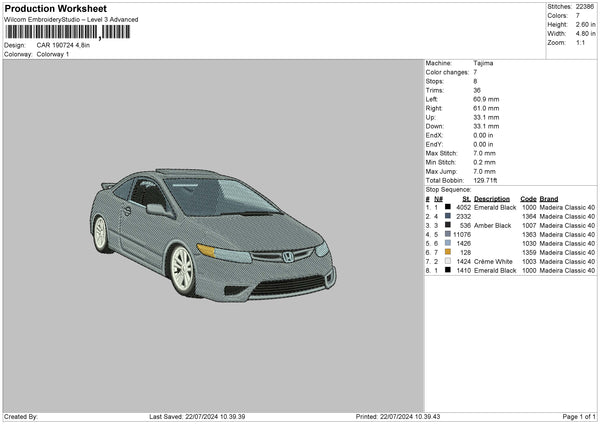The height and width of the screenshot is (424, 600).
Task: Click the light blue swatch for code 1030
Action: coord(448,243)
